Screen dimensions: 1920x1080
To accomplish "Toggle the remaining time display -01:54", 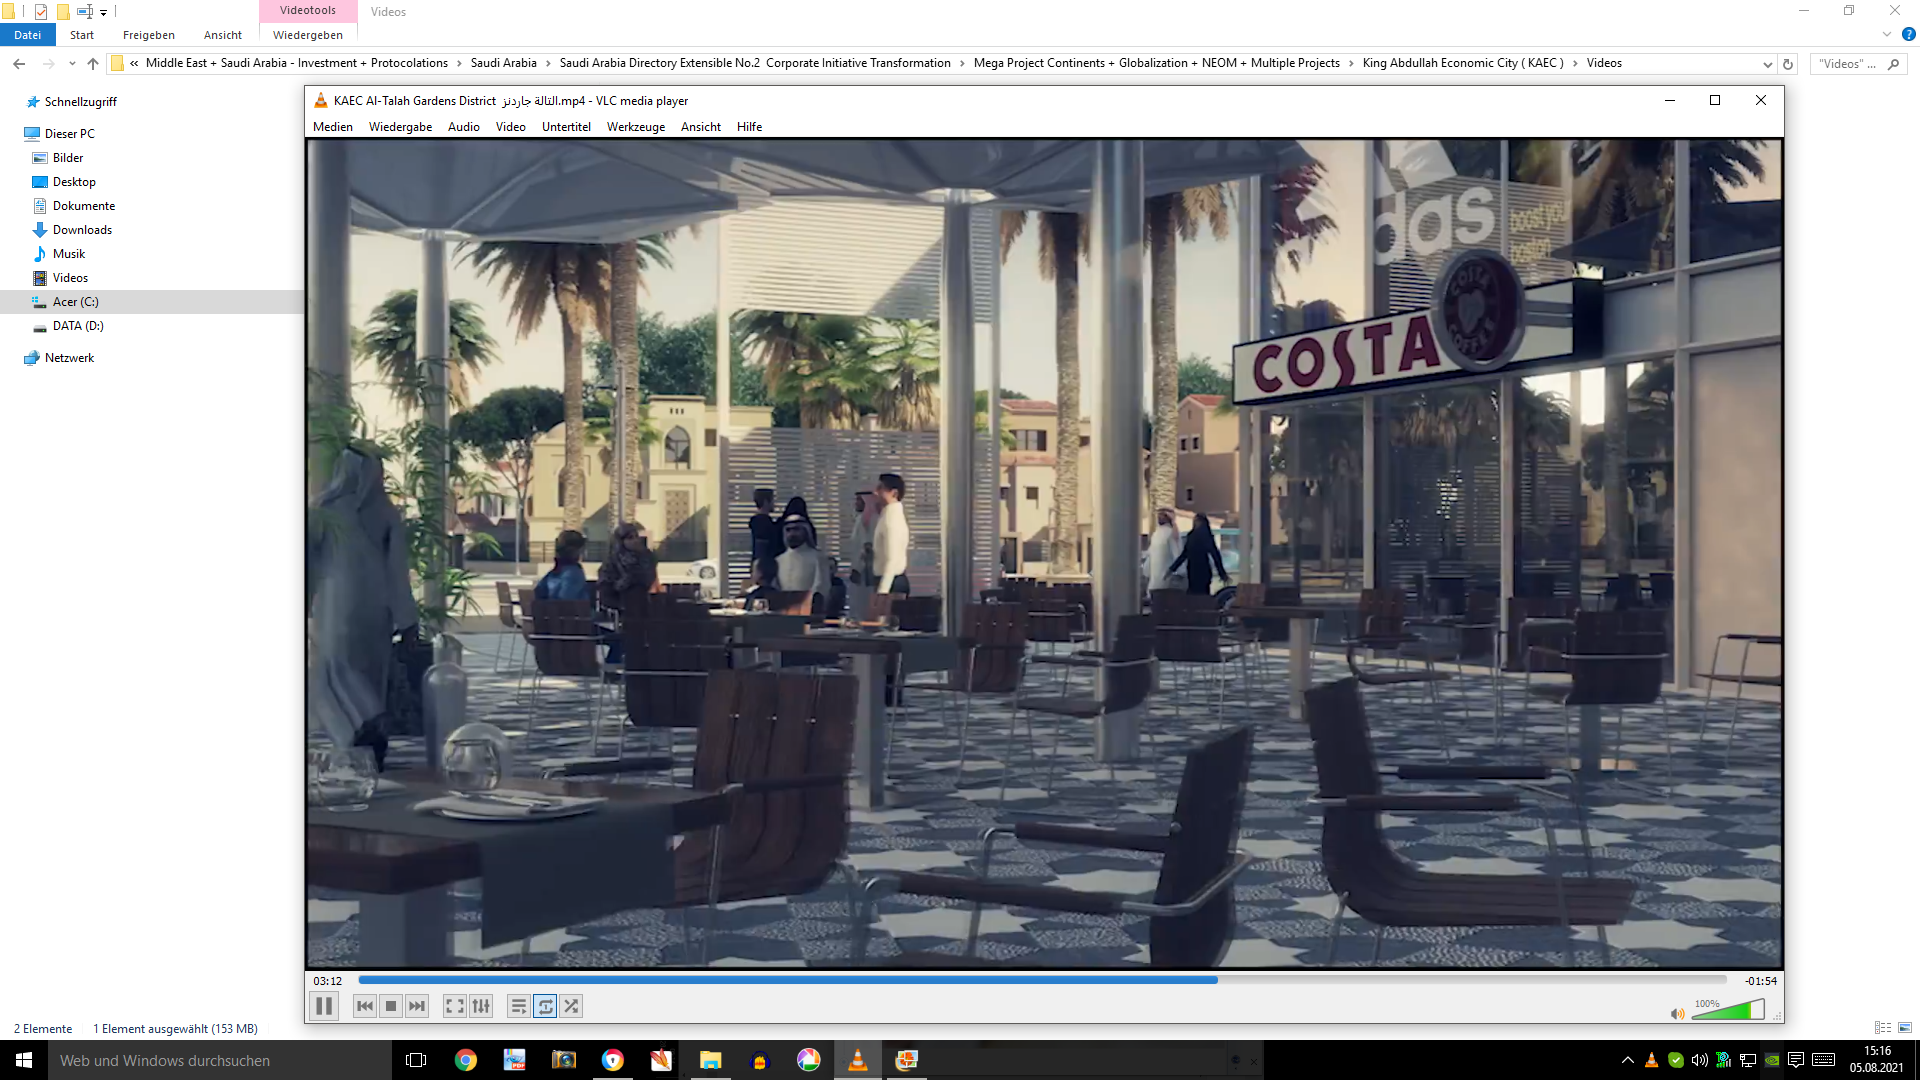I will click(1761, 981).
